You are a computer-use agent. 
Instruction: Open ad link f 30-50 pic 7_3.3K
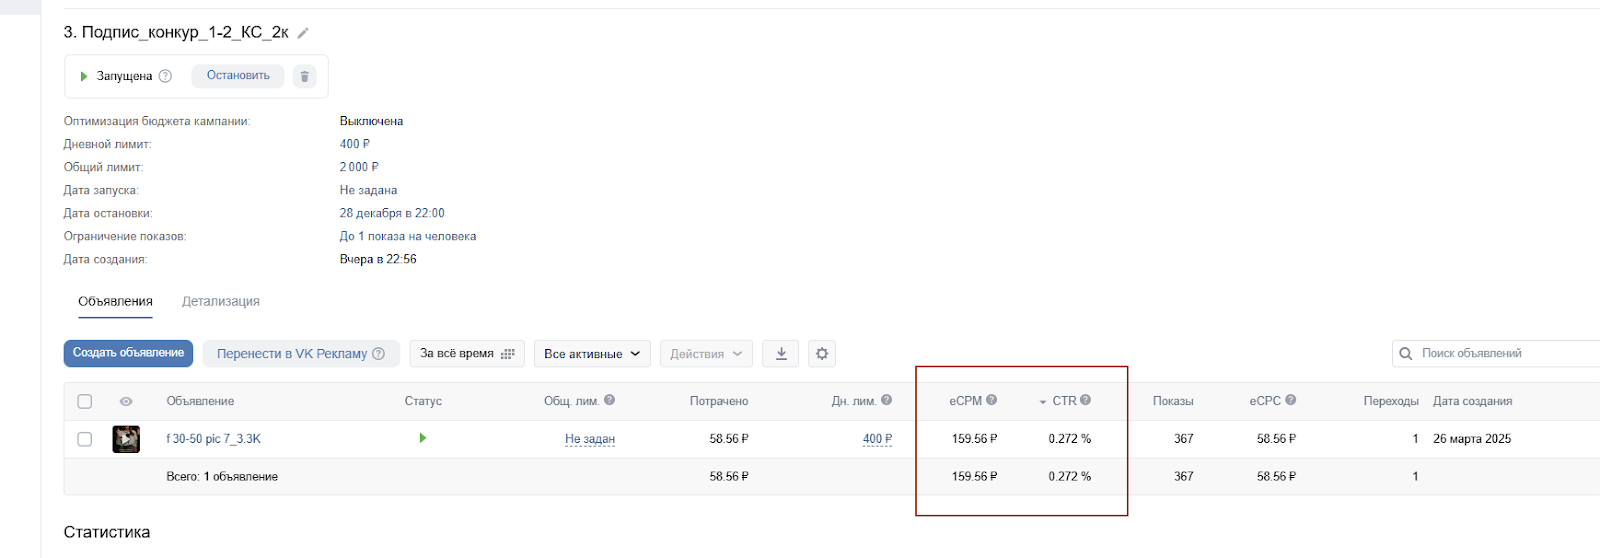pyautogui.click(x=213, y=439)
